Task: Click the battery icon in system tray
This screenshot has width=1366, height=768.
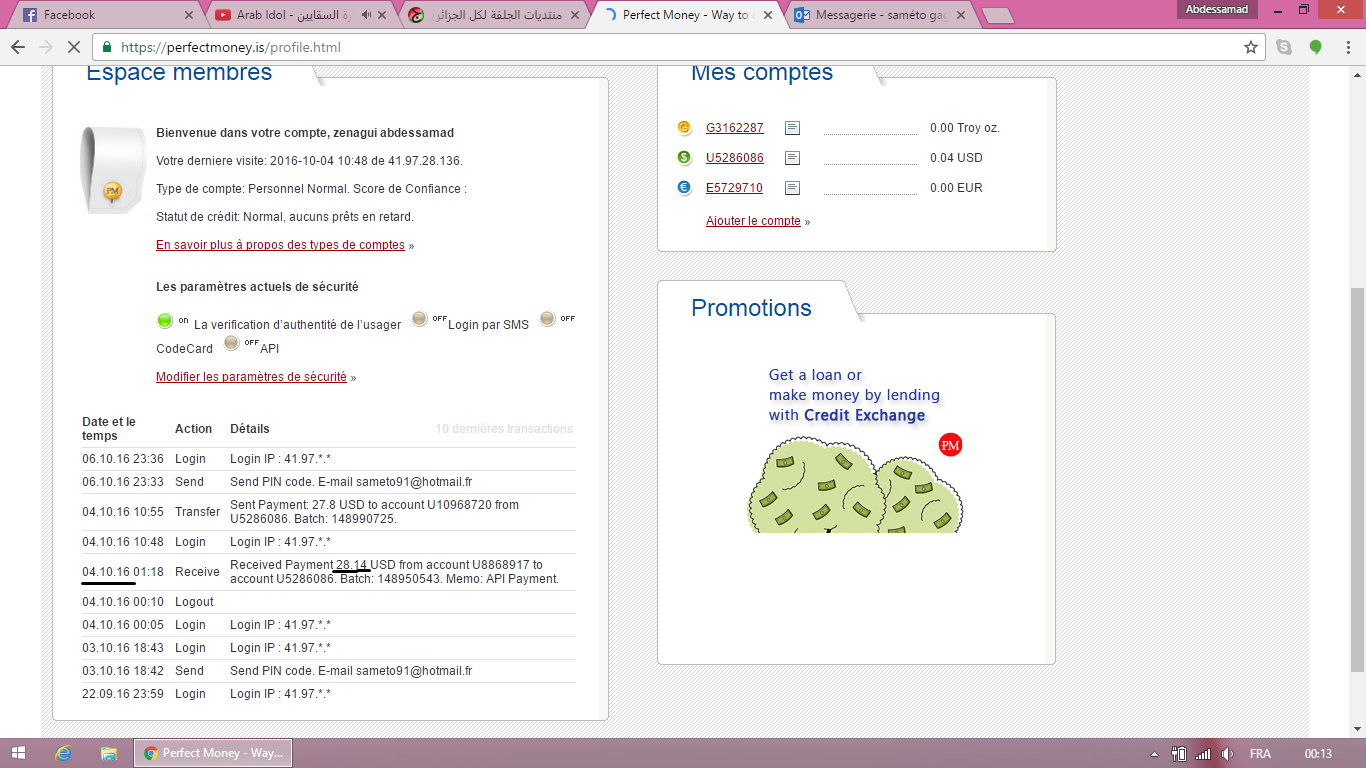Action: [x=1179, y=754]
